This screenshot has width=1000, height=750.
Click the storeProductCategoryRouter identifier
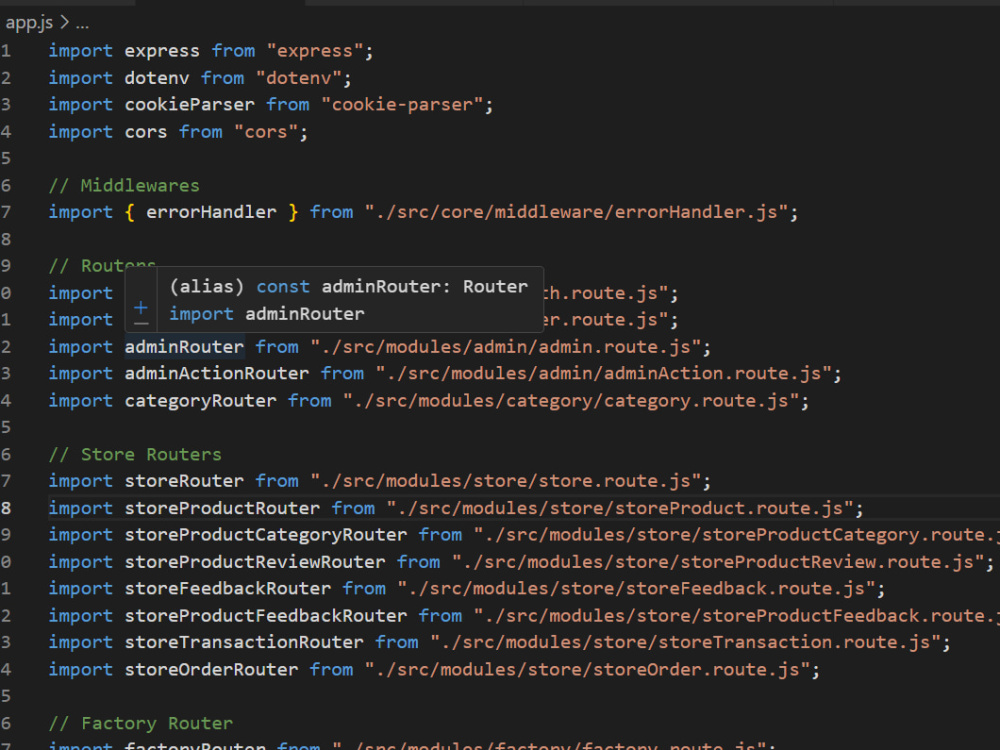(265, 535)
